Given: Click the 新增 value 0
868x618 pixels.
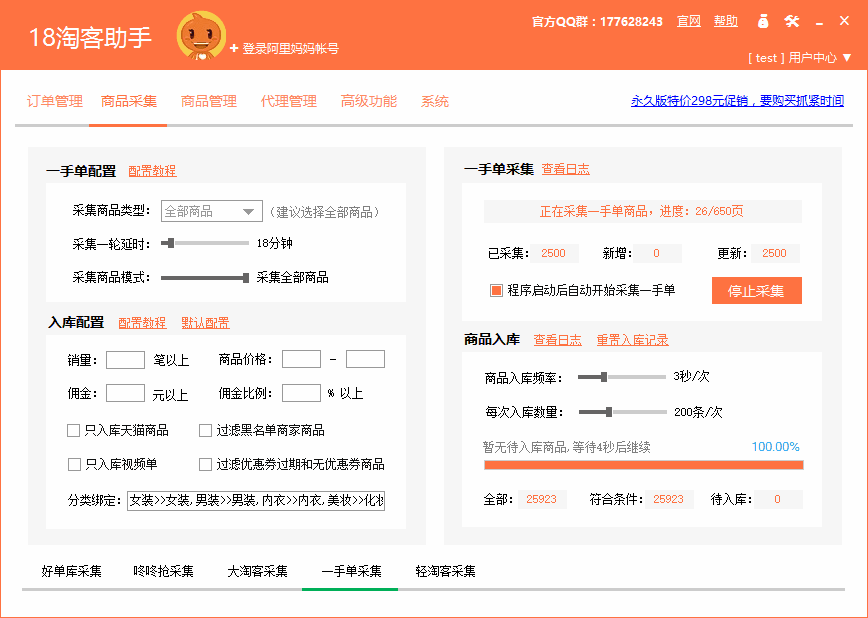Looking at the screenshot, I should coord(657,253).
